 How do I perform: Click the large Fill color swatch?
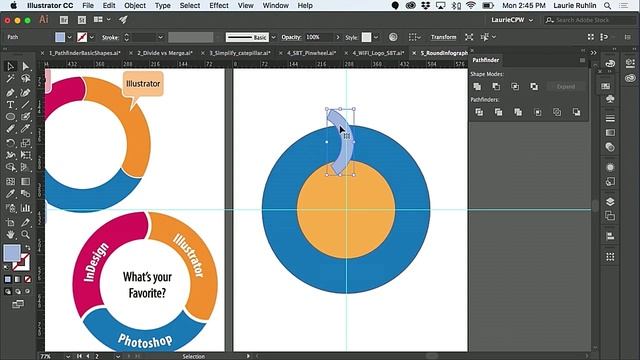tap(12, 253)
